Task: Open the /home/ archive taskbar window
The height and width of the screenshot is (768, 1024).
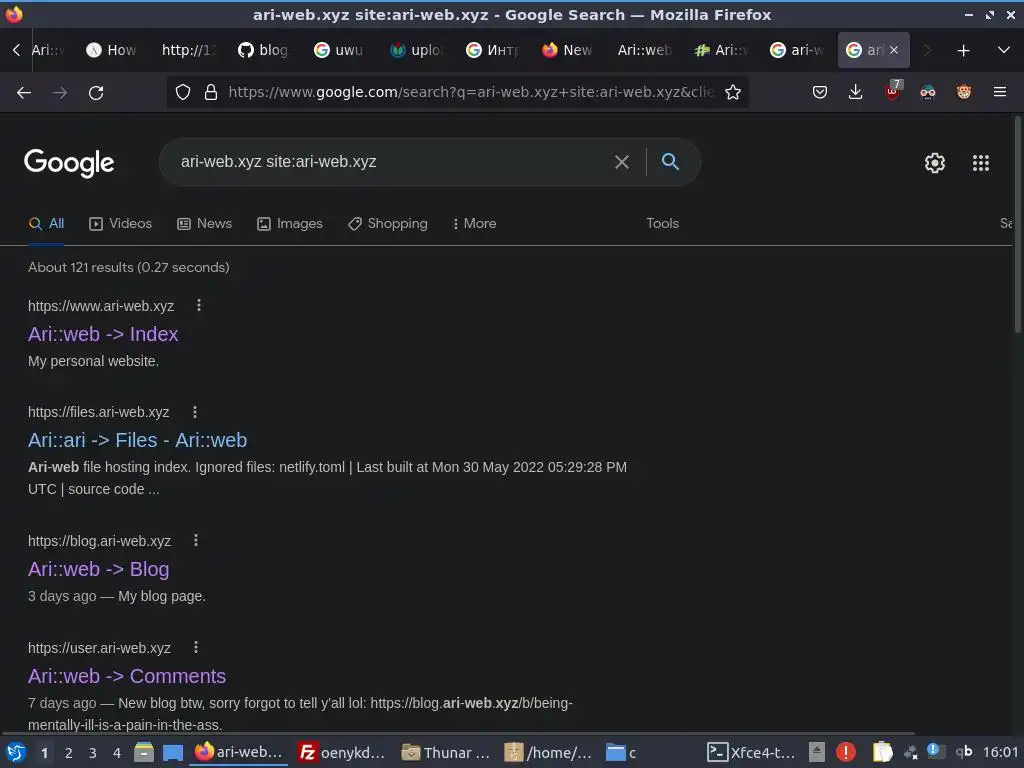Action: coord(547,752)
